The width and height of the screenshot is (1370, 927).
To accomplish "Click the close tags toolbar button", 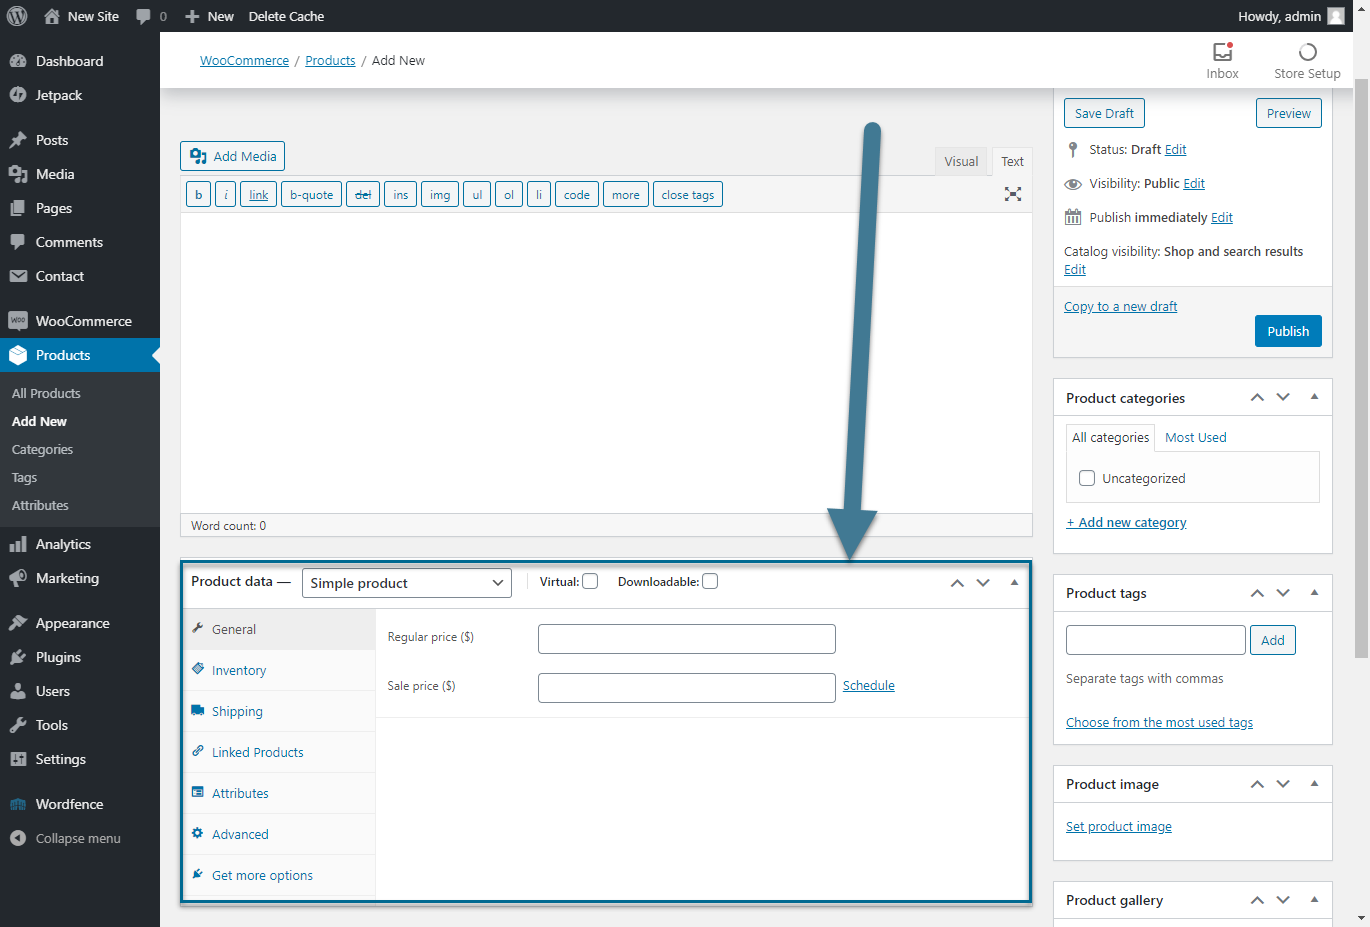I will (687, 194).
